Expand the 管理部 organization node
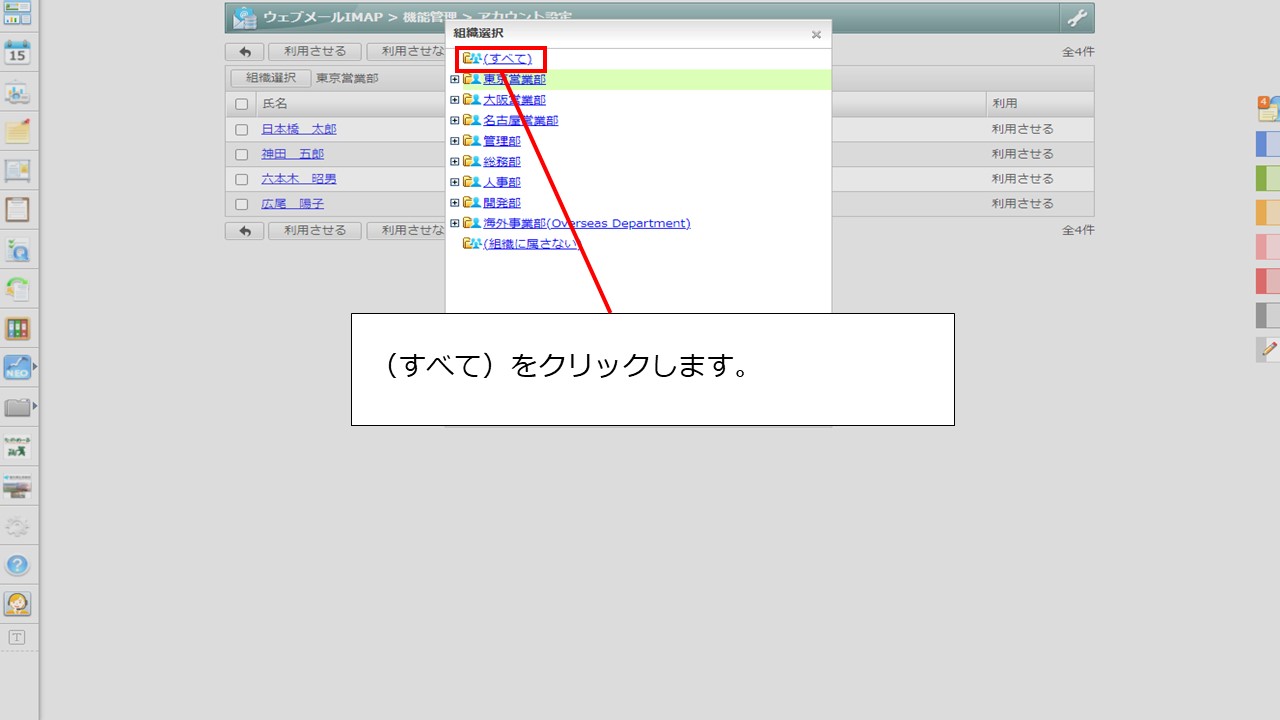 point(455,140)
